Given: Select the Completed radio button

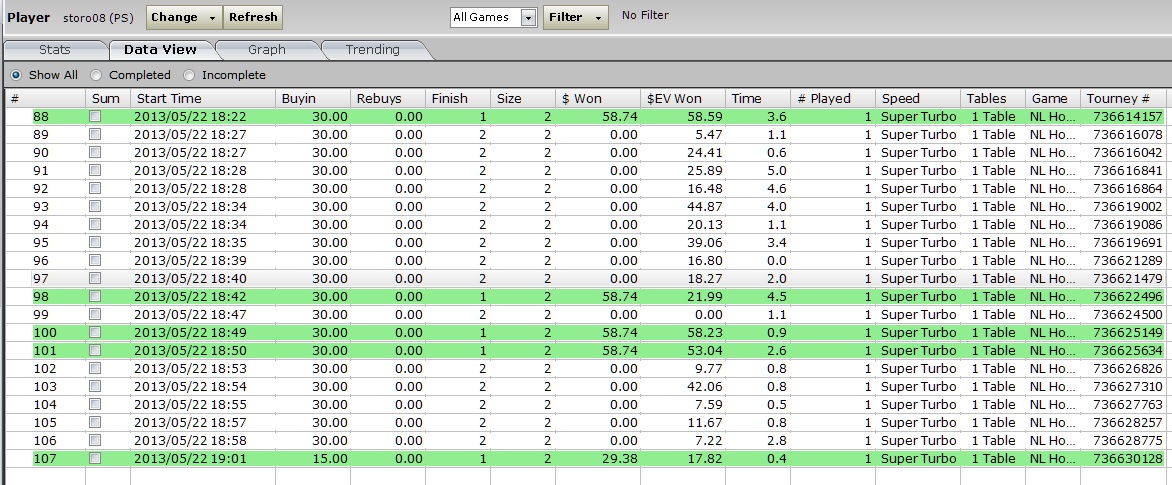Looking at the screenshot, I should pyautogui.click(x=96, y=75).
